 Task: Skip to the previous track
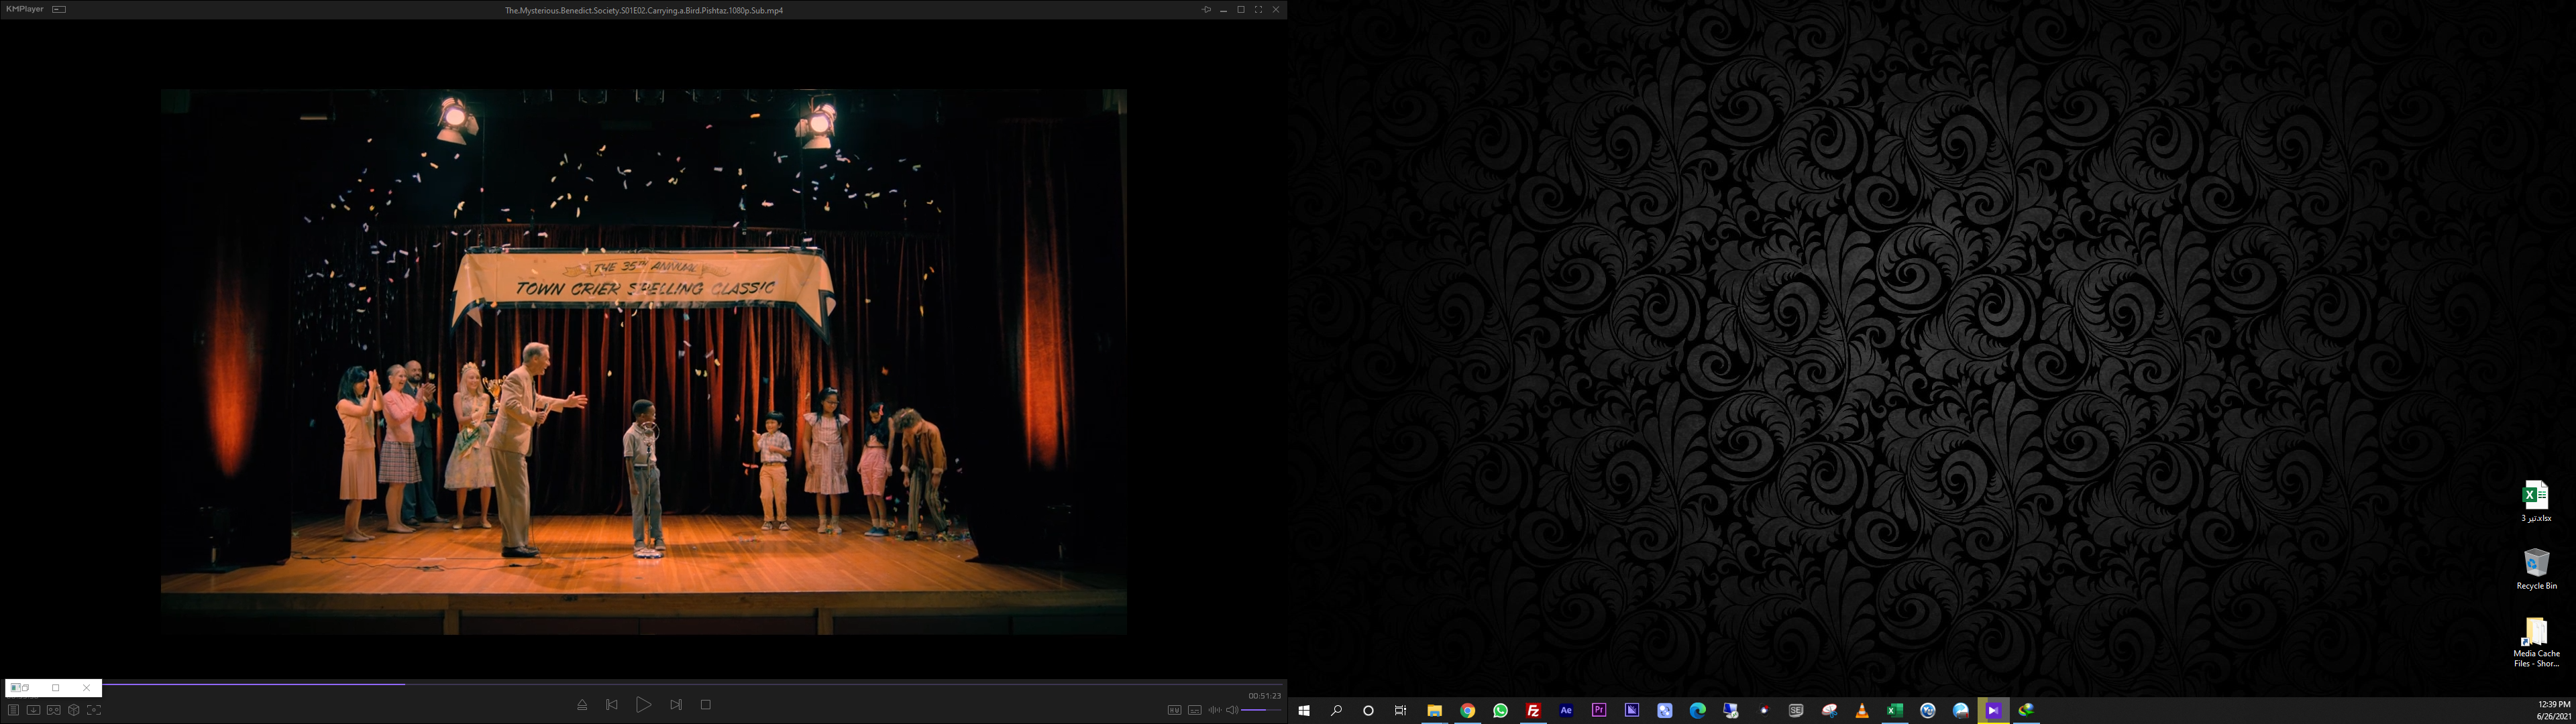click(x=612, y=705)
